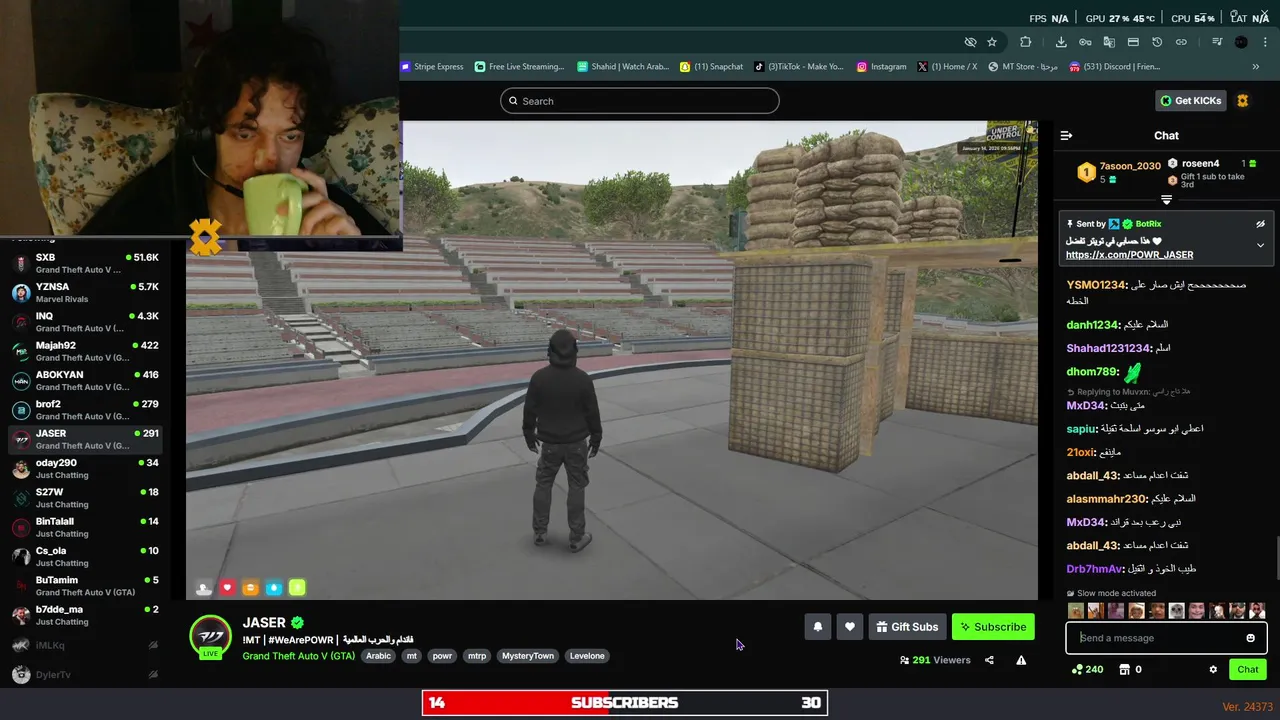Open the Shahid bookmark
This screenshot has width=1280, height=720.
[623, 67]
